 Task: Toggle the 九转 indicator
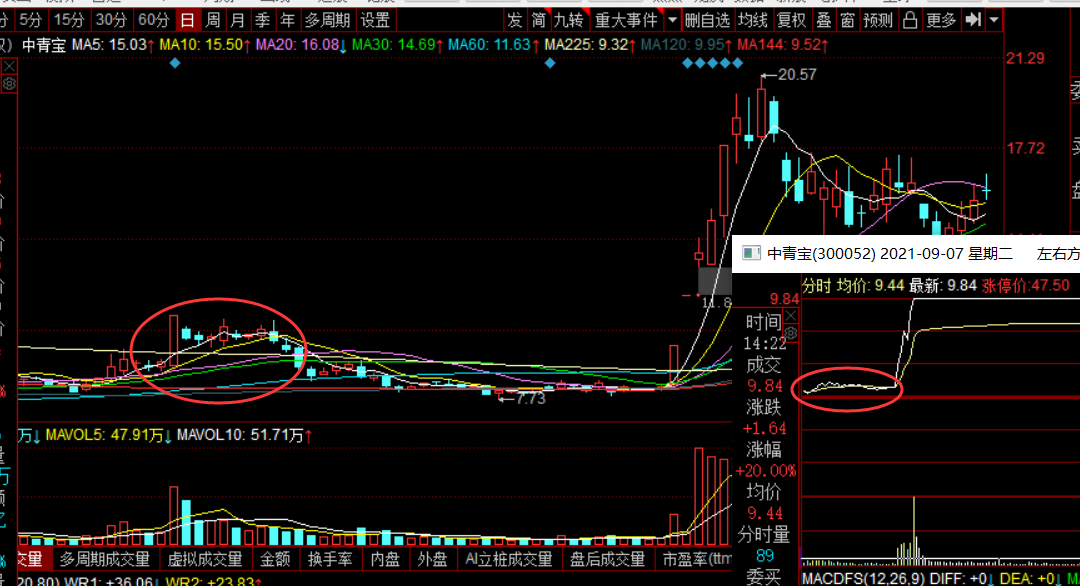point(568,20)
